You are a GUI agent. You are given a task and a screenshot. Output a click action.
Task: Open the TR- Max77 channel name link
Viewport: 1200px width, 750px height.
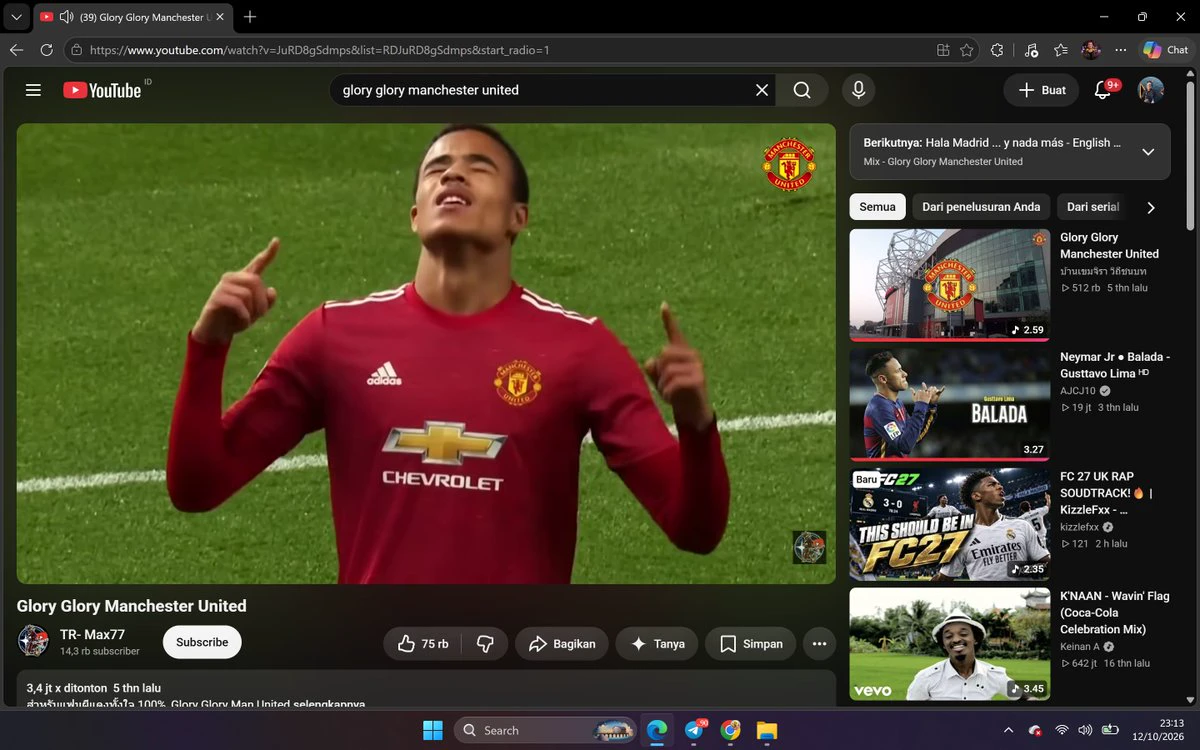pos(92,634)
